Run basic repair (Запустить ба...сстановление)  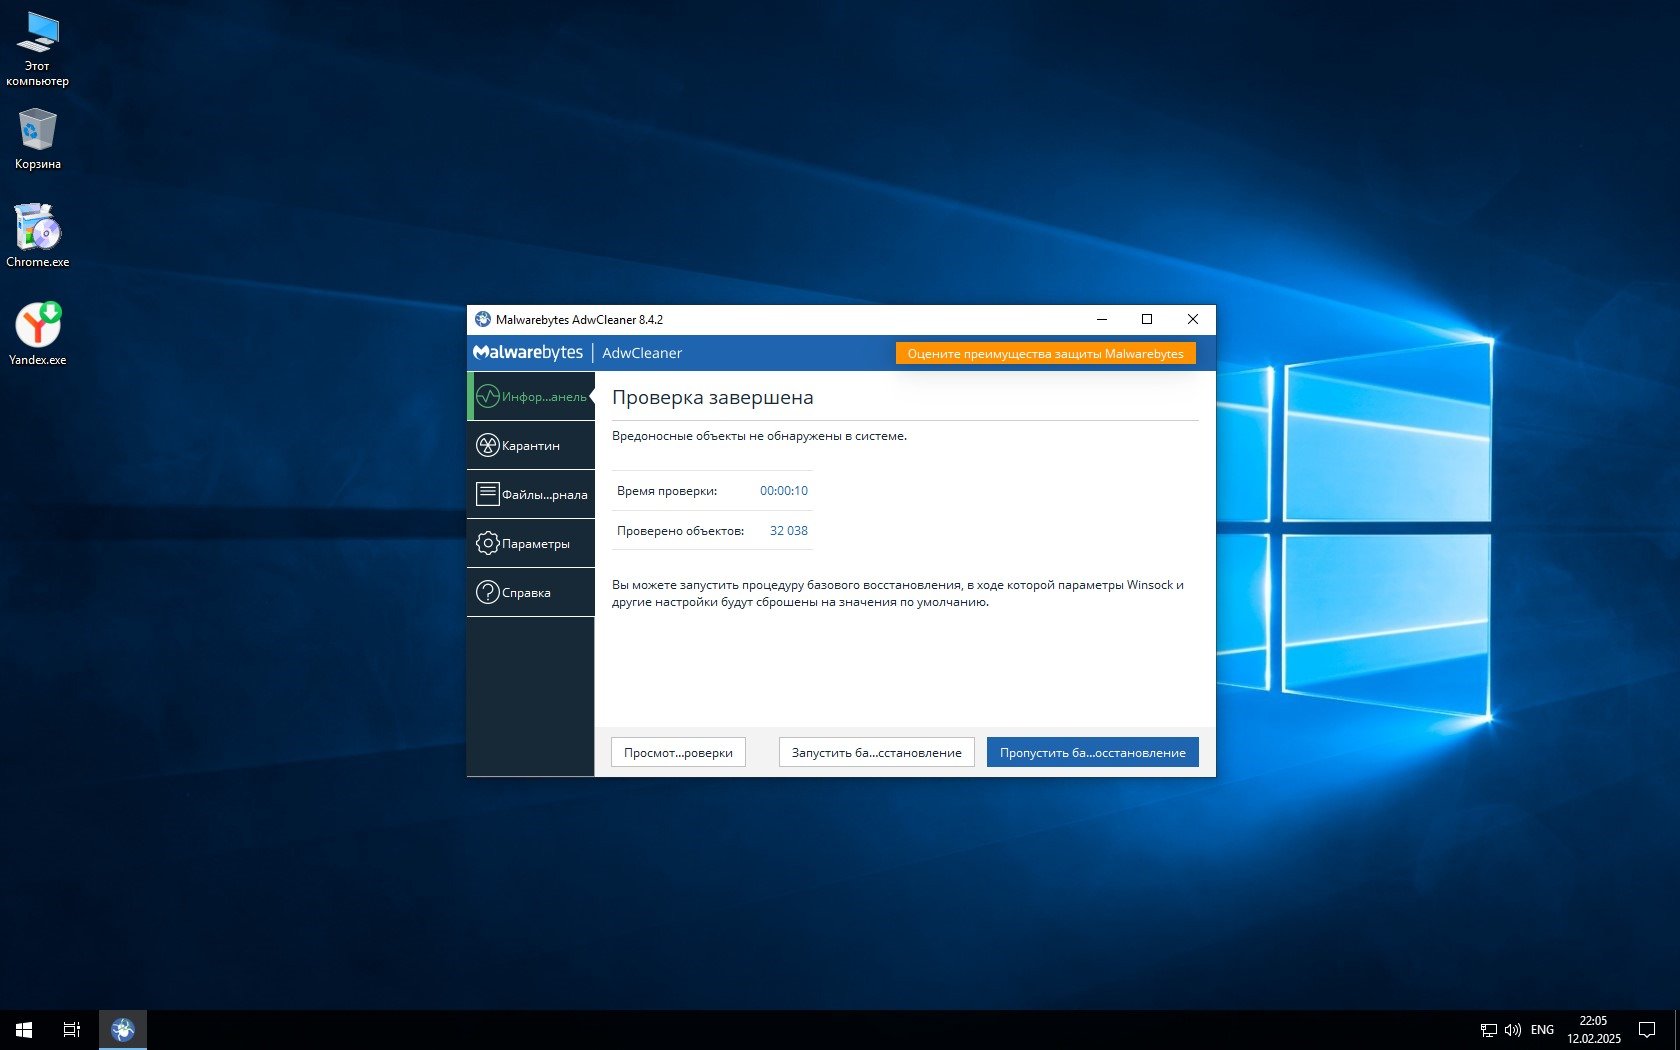coord(876,753)
